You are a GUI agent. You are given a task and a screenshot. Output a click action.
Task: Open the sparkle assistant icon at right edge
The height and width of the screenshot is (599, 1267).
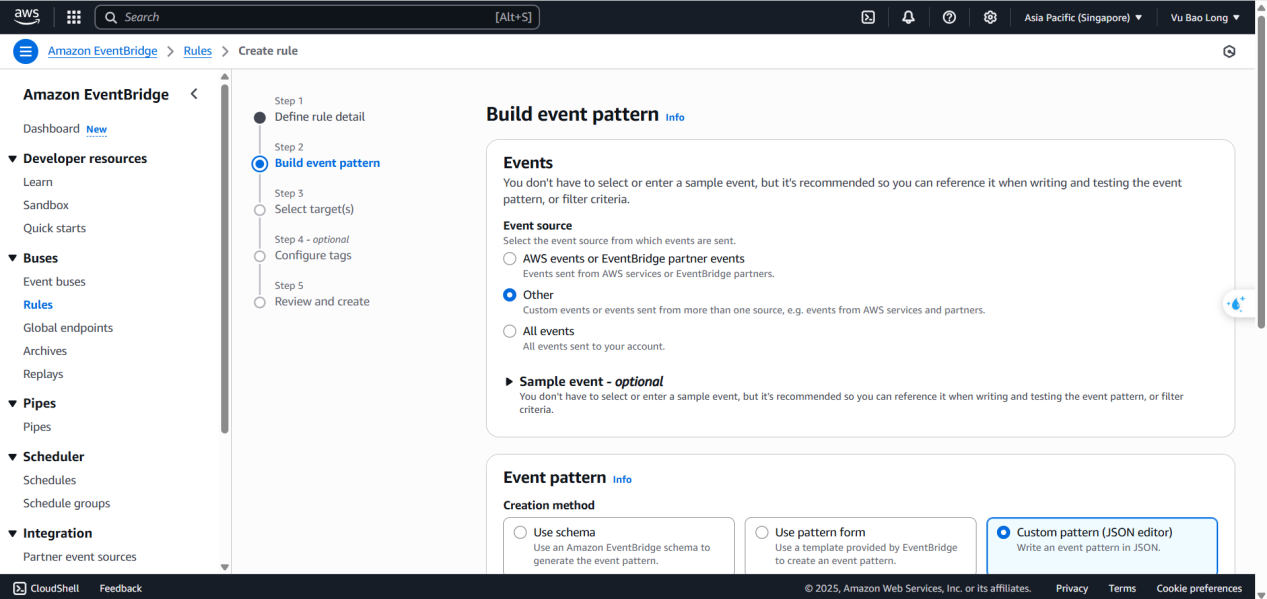click(x=1238, y=303)
